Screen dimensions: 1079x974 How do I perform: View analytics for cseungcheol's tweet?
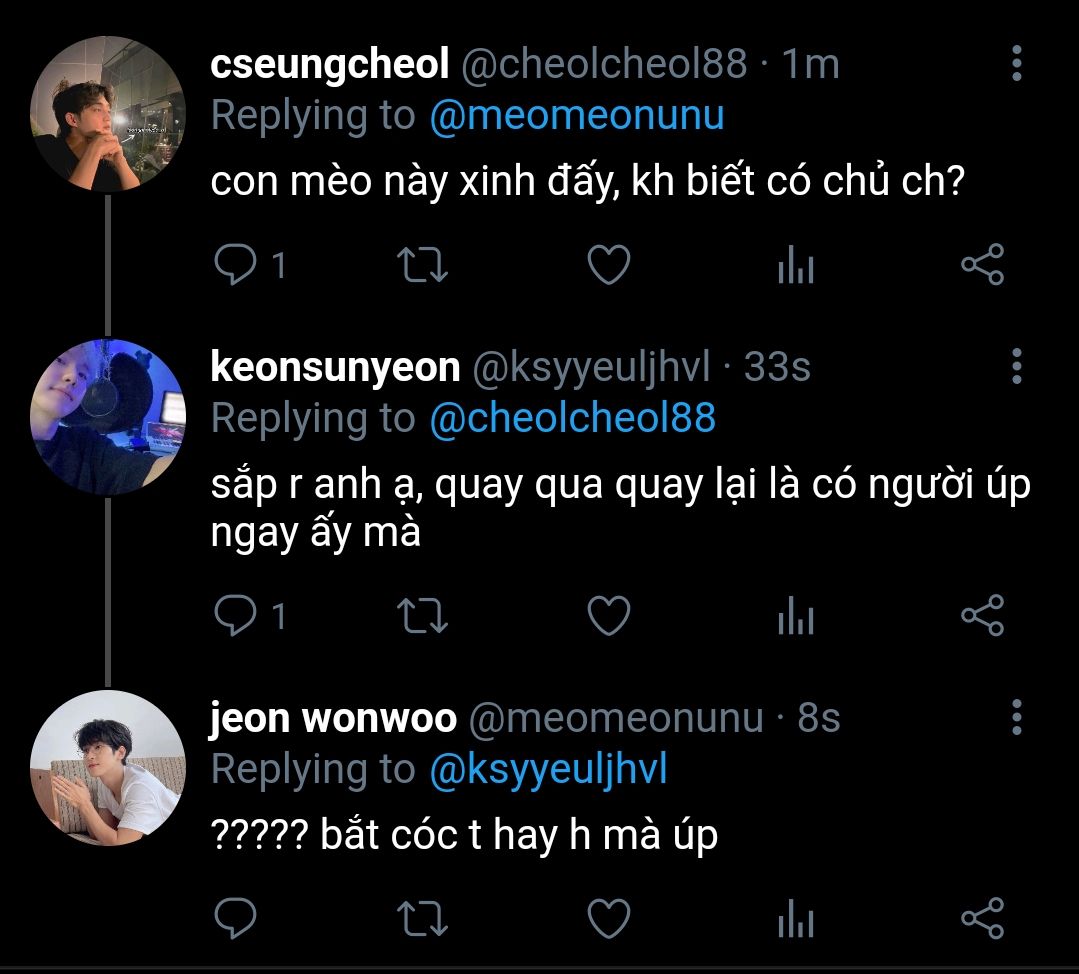tap(795, 267)
